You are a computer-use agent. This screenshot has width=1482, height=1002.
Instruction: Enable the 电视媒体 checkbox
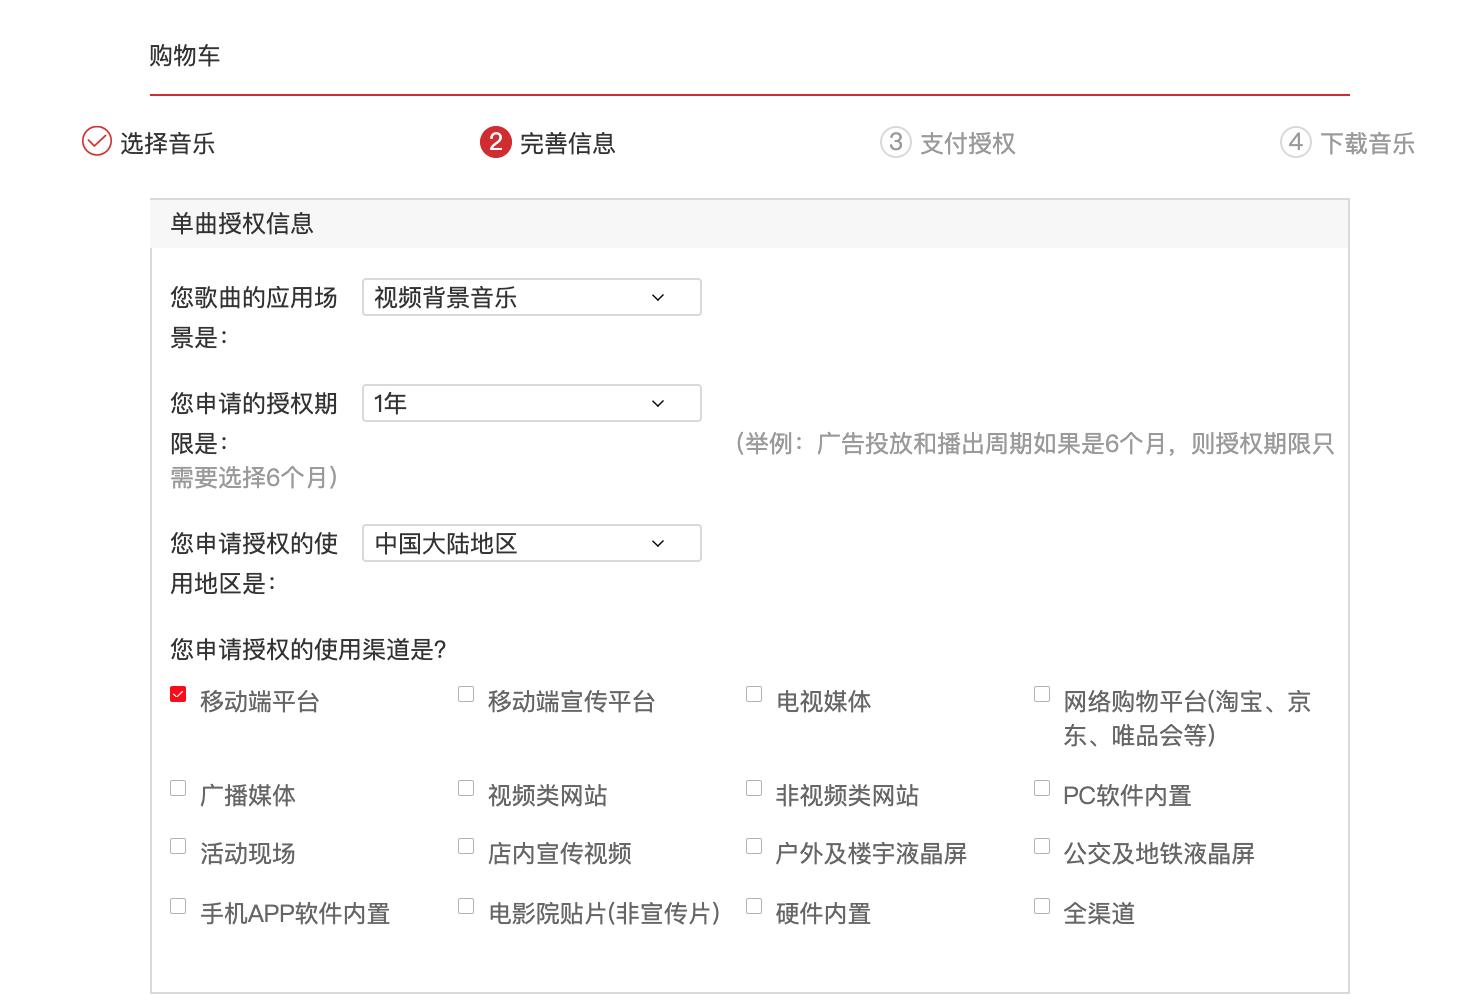click(x=754, y=693)
